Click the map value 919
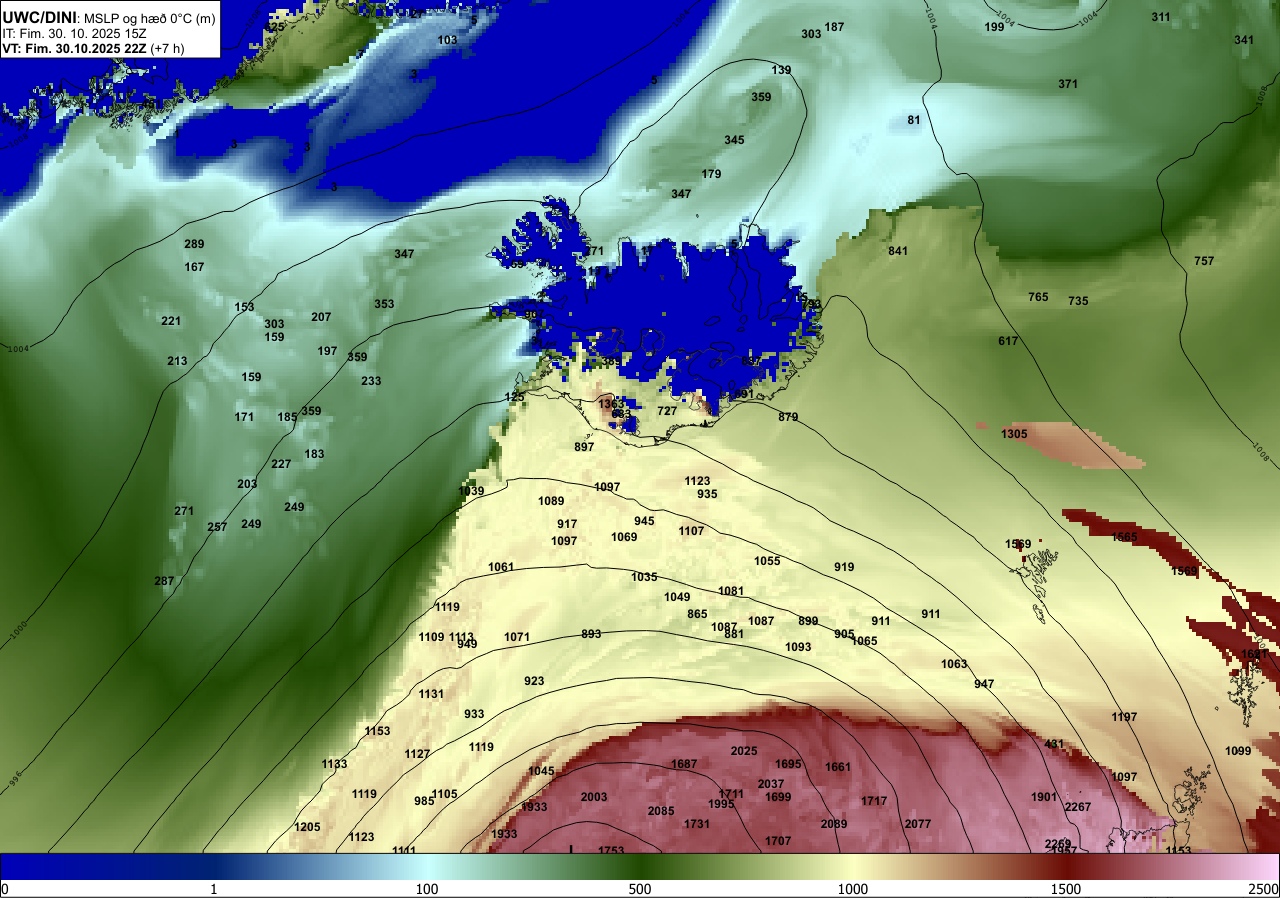1280x898 pixels. 844,567
